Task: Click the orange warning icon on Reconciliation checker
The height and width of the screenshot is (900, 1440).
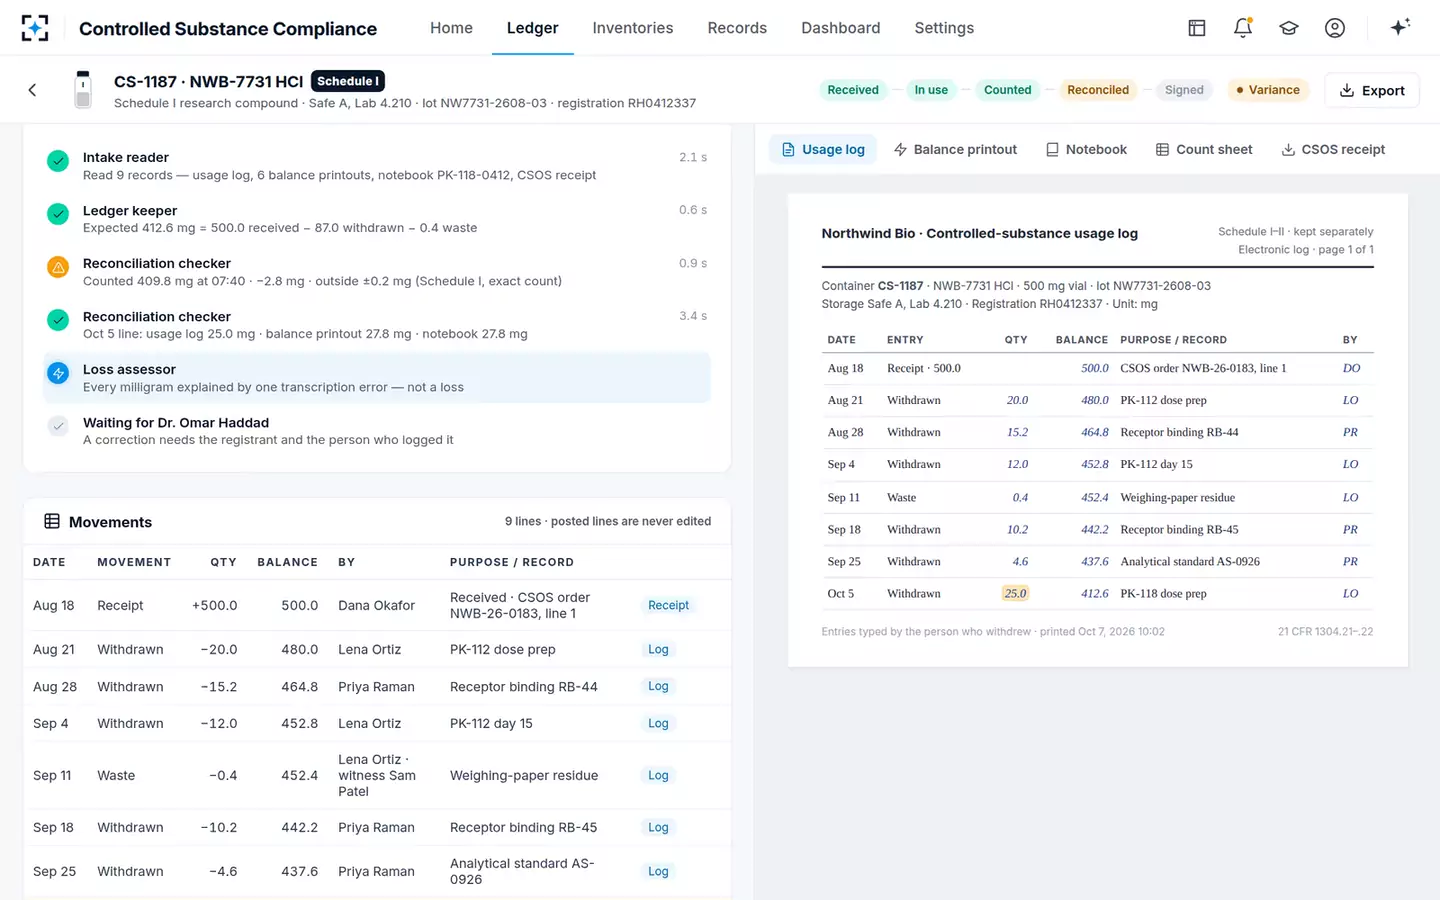Action: coord(58,267)
